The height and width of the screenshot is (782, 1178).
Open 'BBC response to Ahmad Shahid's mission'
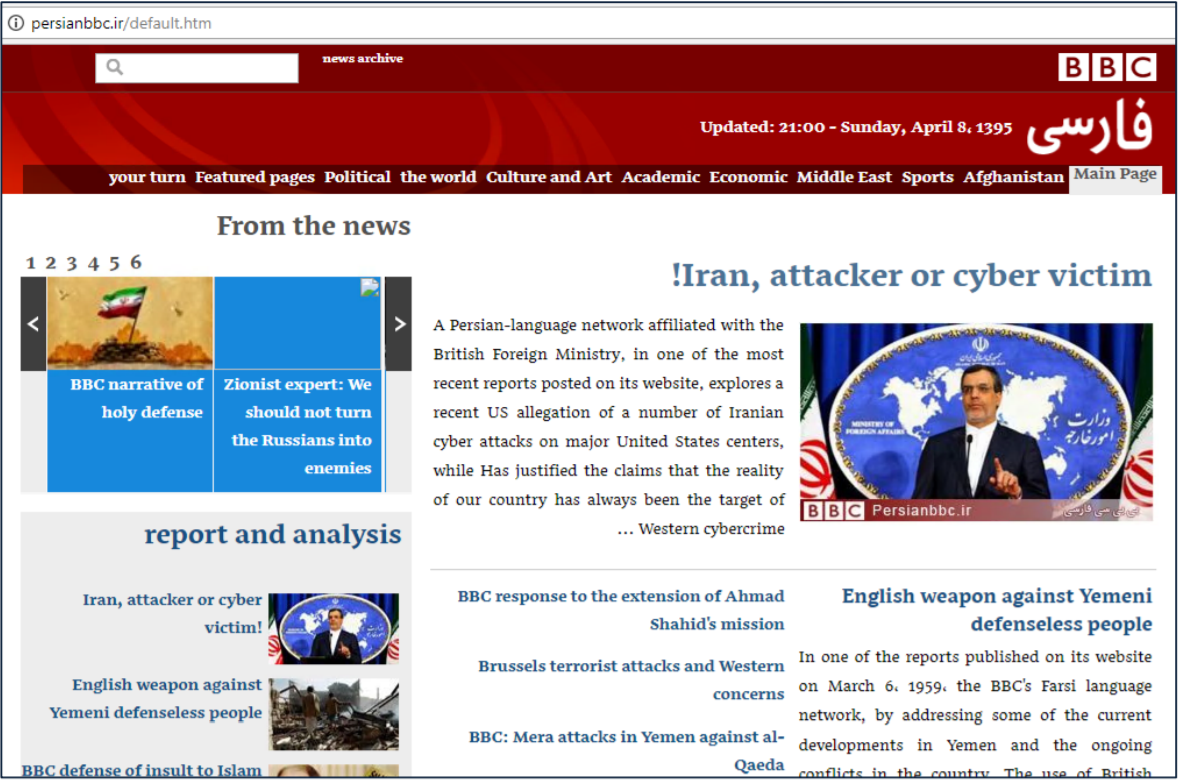click(621, 610)
